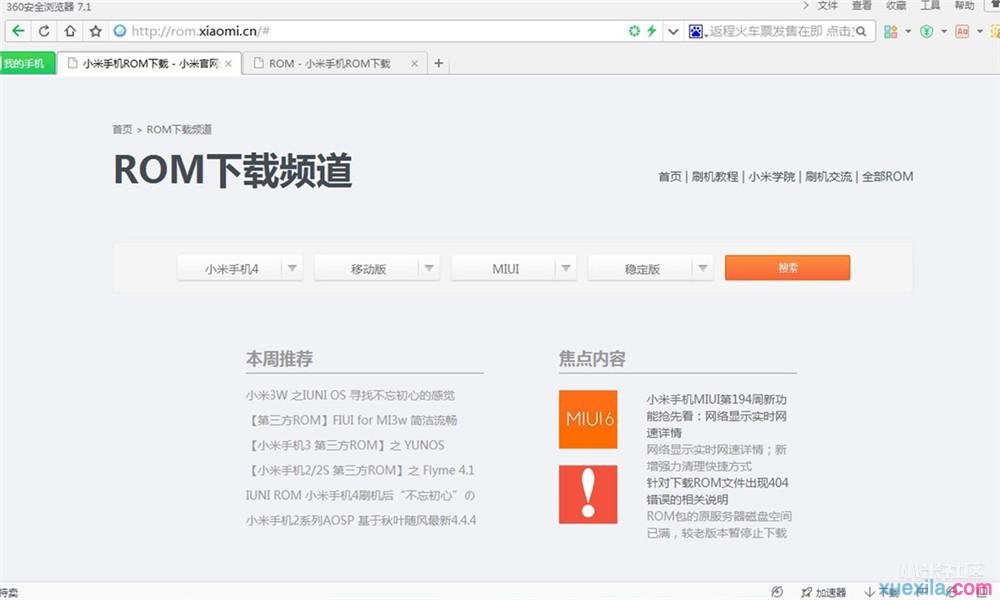Close the 小米手机ROM下载 - 小米官网 tab
Image resolution: width=1000 pixels, height=600 pixels.
pos(228,64)
